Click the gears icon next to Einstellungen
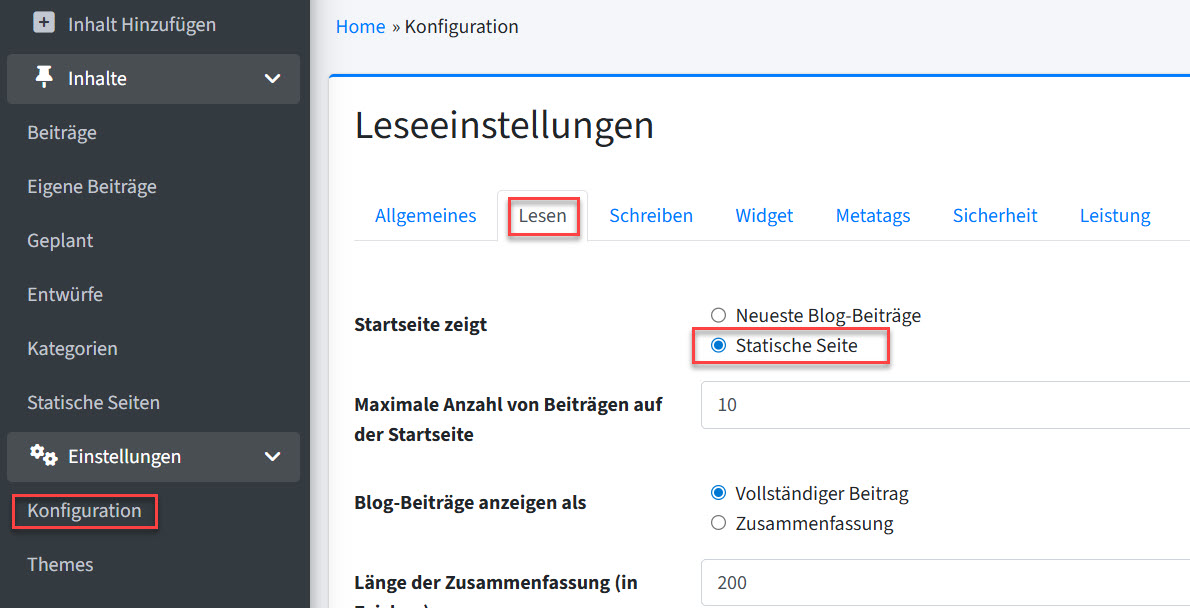1190x608 pixels. pyautogui.click(x=43, y=456)
